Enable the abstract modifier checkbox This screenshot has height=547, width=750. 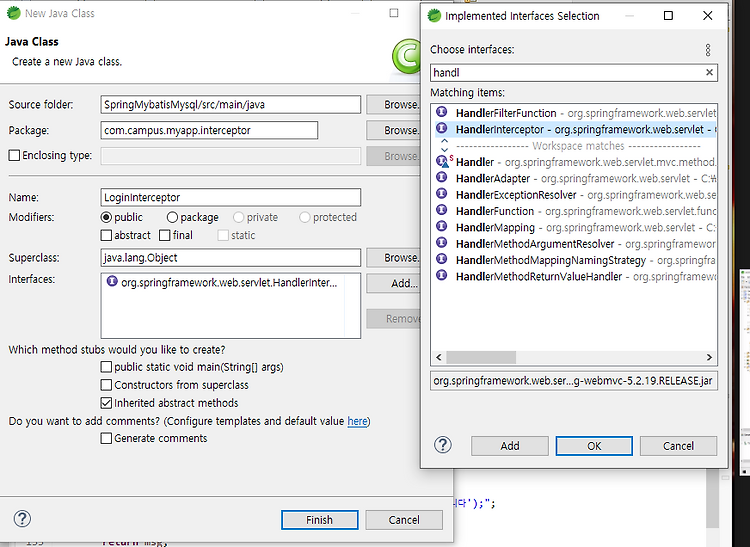click(x=106, y=235)
